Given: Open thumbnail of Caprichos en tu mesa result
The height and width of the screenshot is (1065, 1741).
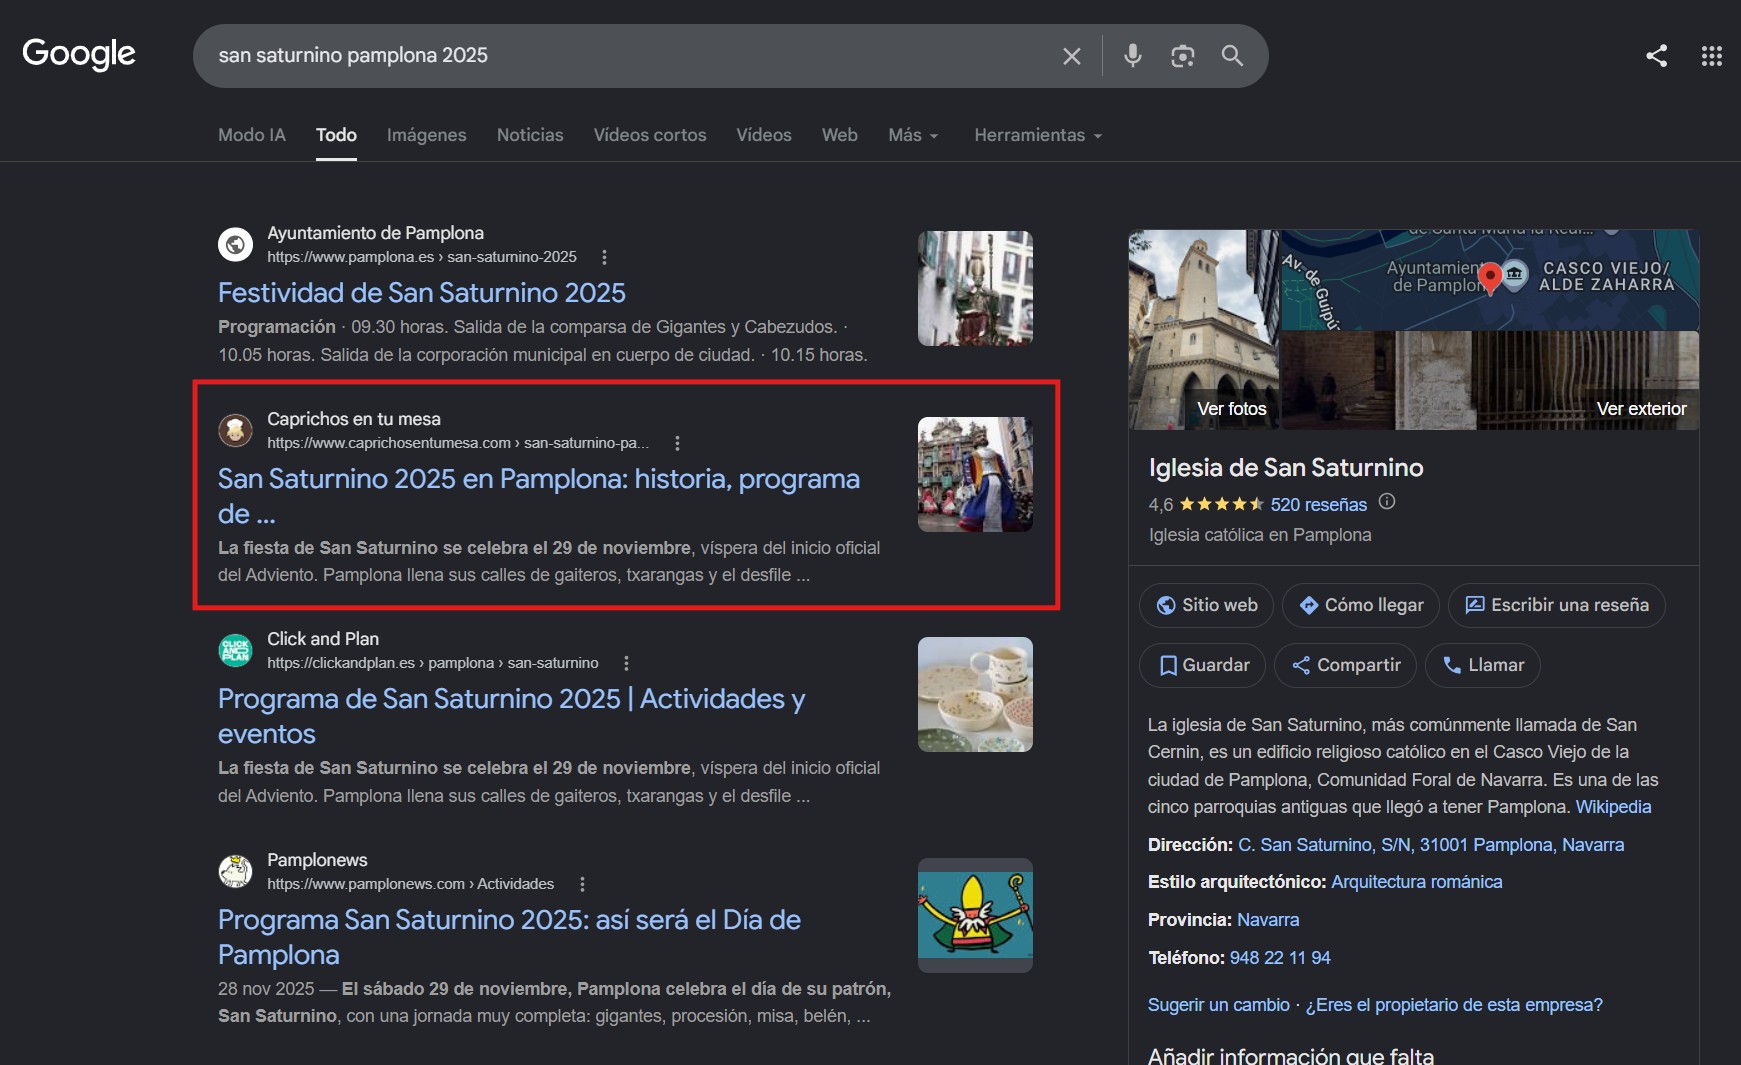Looking at the screenshot, I should [x=975, y=474].
